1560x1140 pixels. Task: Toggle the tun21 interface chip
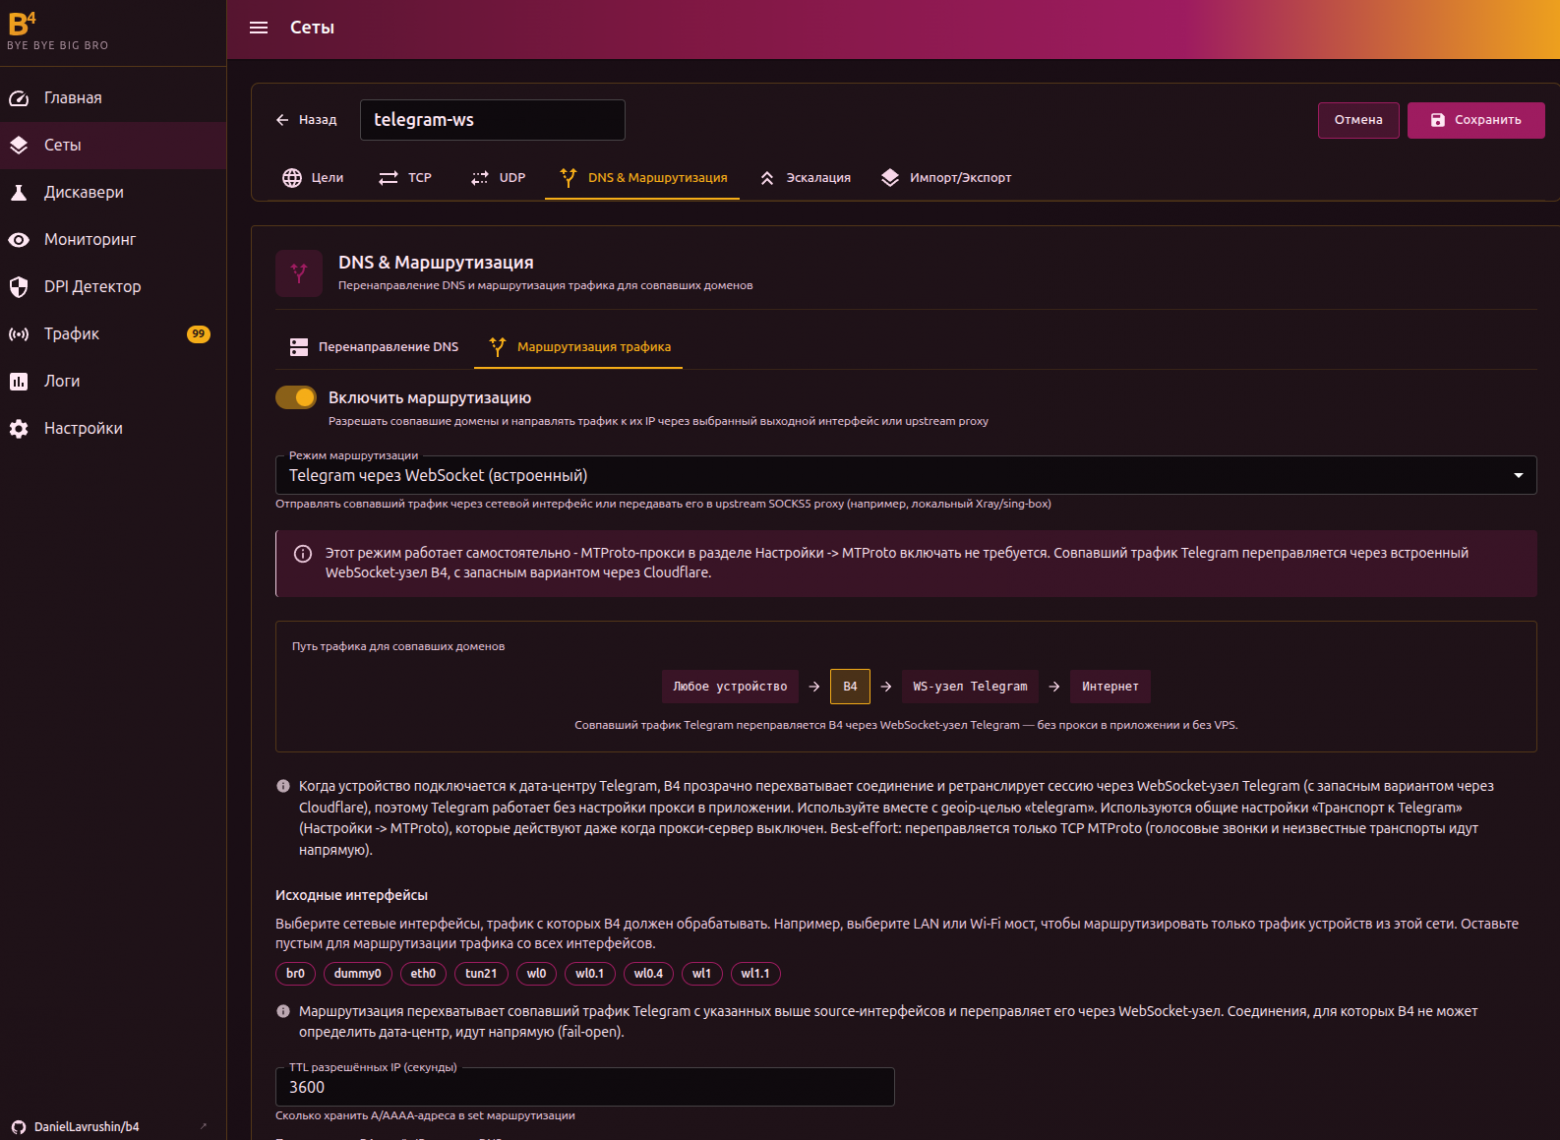click(481, 974)
